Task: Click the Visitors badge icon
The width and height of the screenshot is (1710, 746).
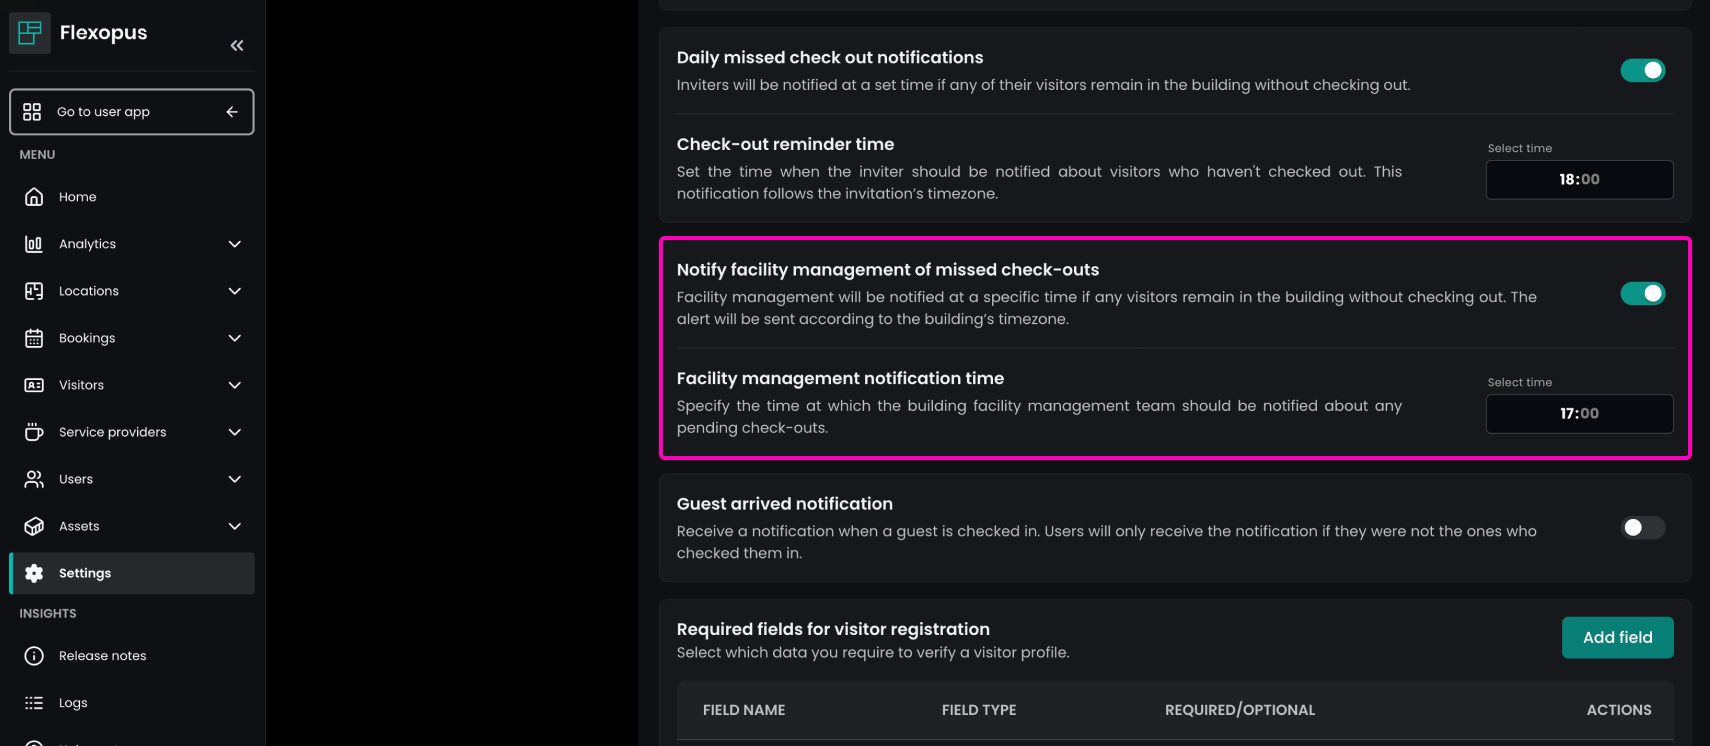Action: (34, 385)
